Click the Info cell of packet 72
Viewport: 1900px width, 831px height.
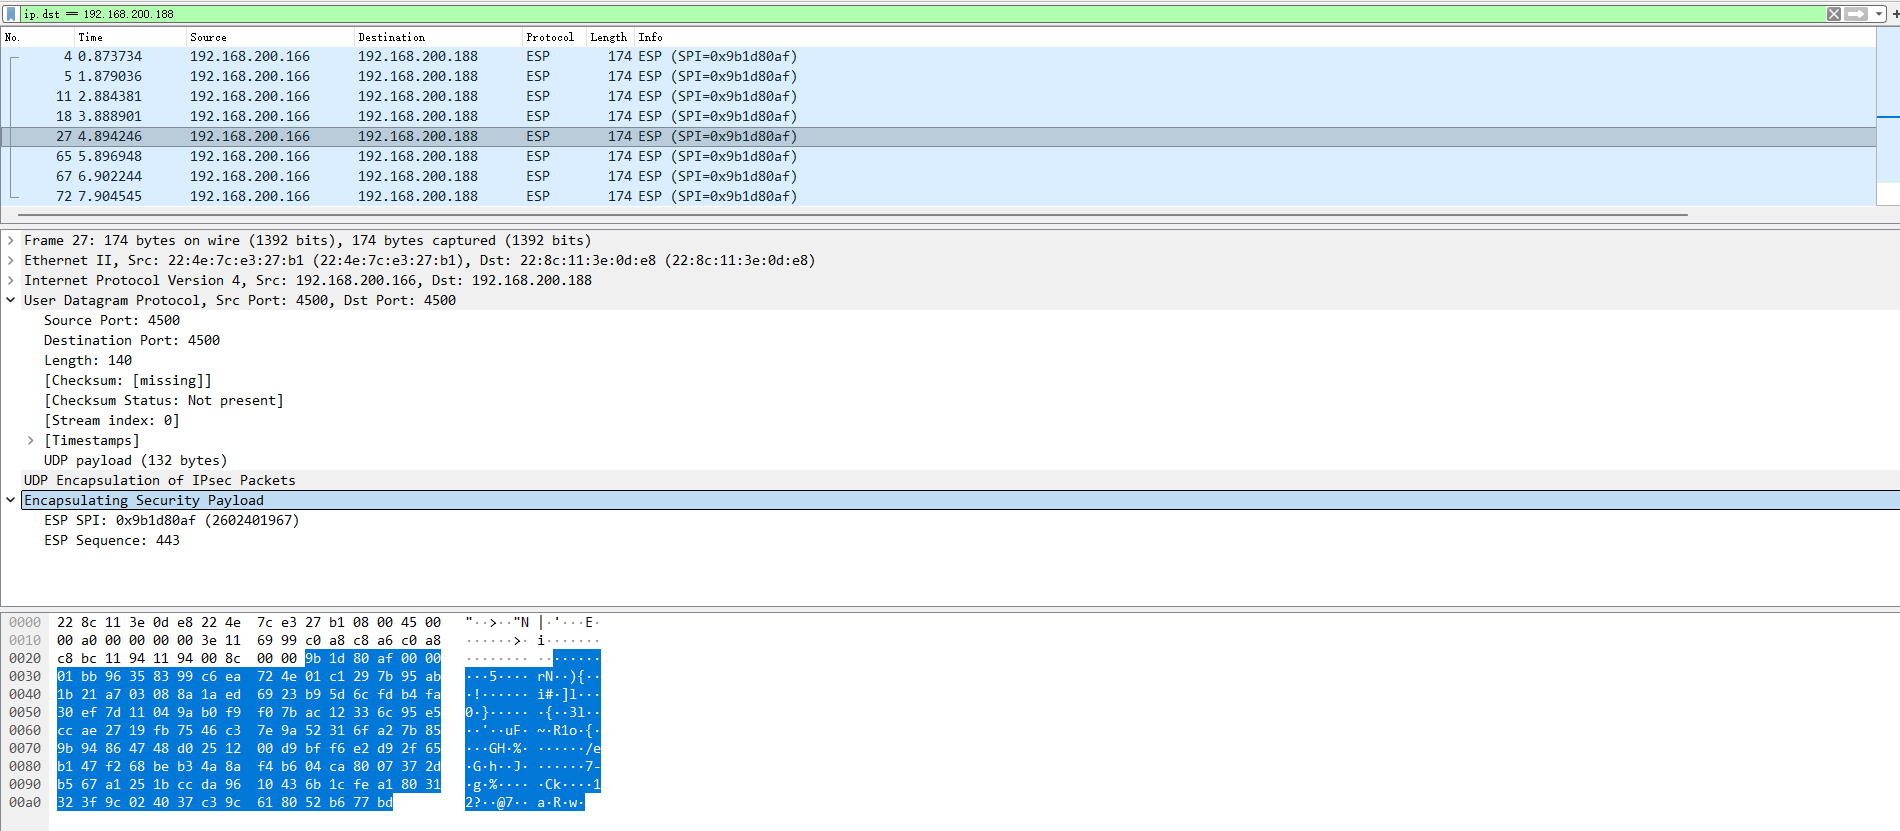tap(717, 197)
